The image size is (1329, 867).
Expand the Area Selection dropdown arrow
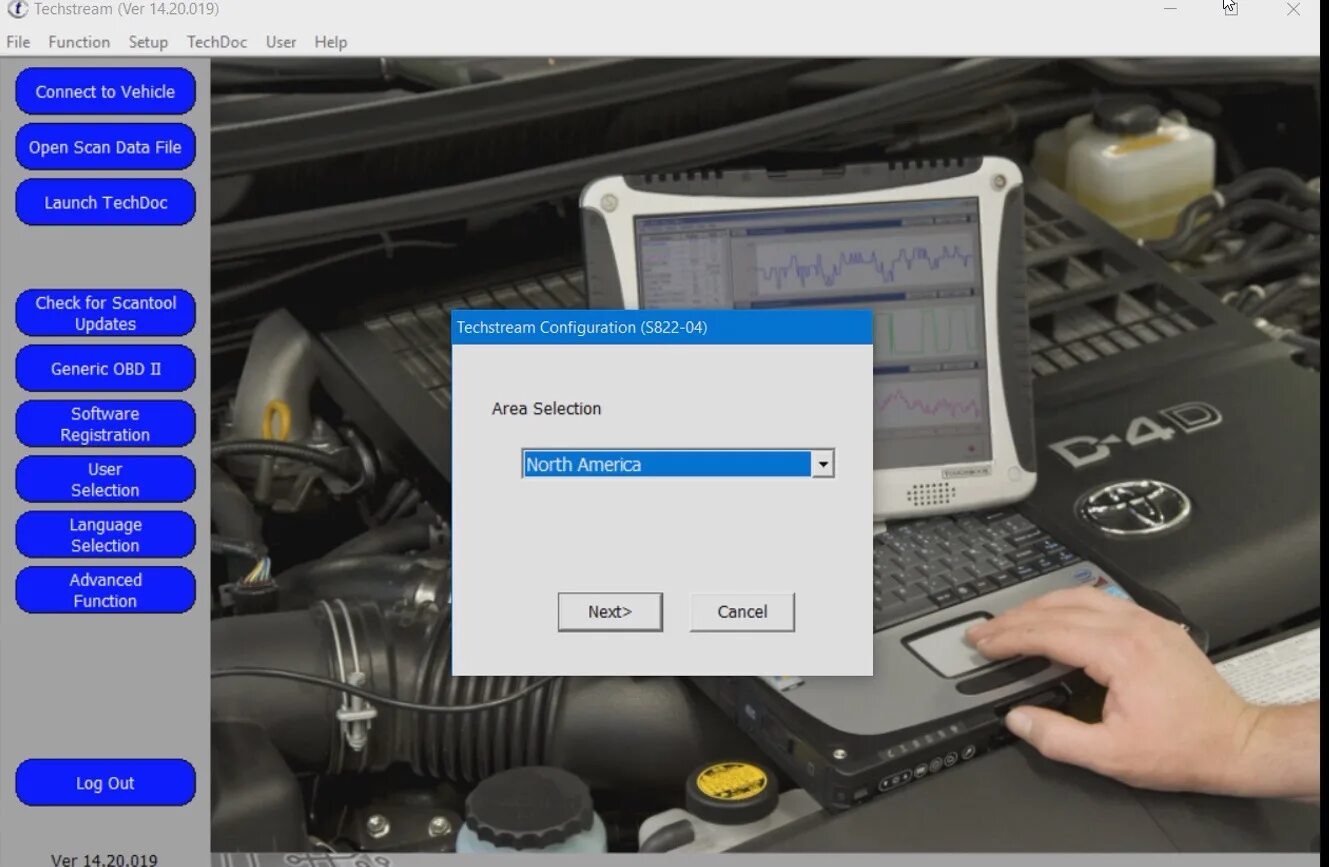coord(823,464)
